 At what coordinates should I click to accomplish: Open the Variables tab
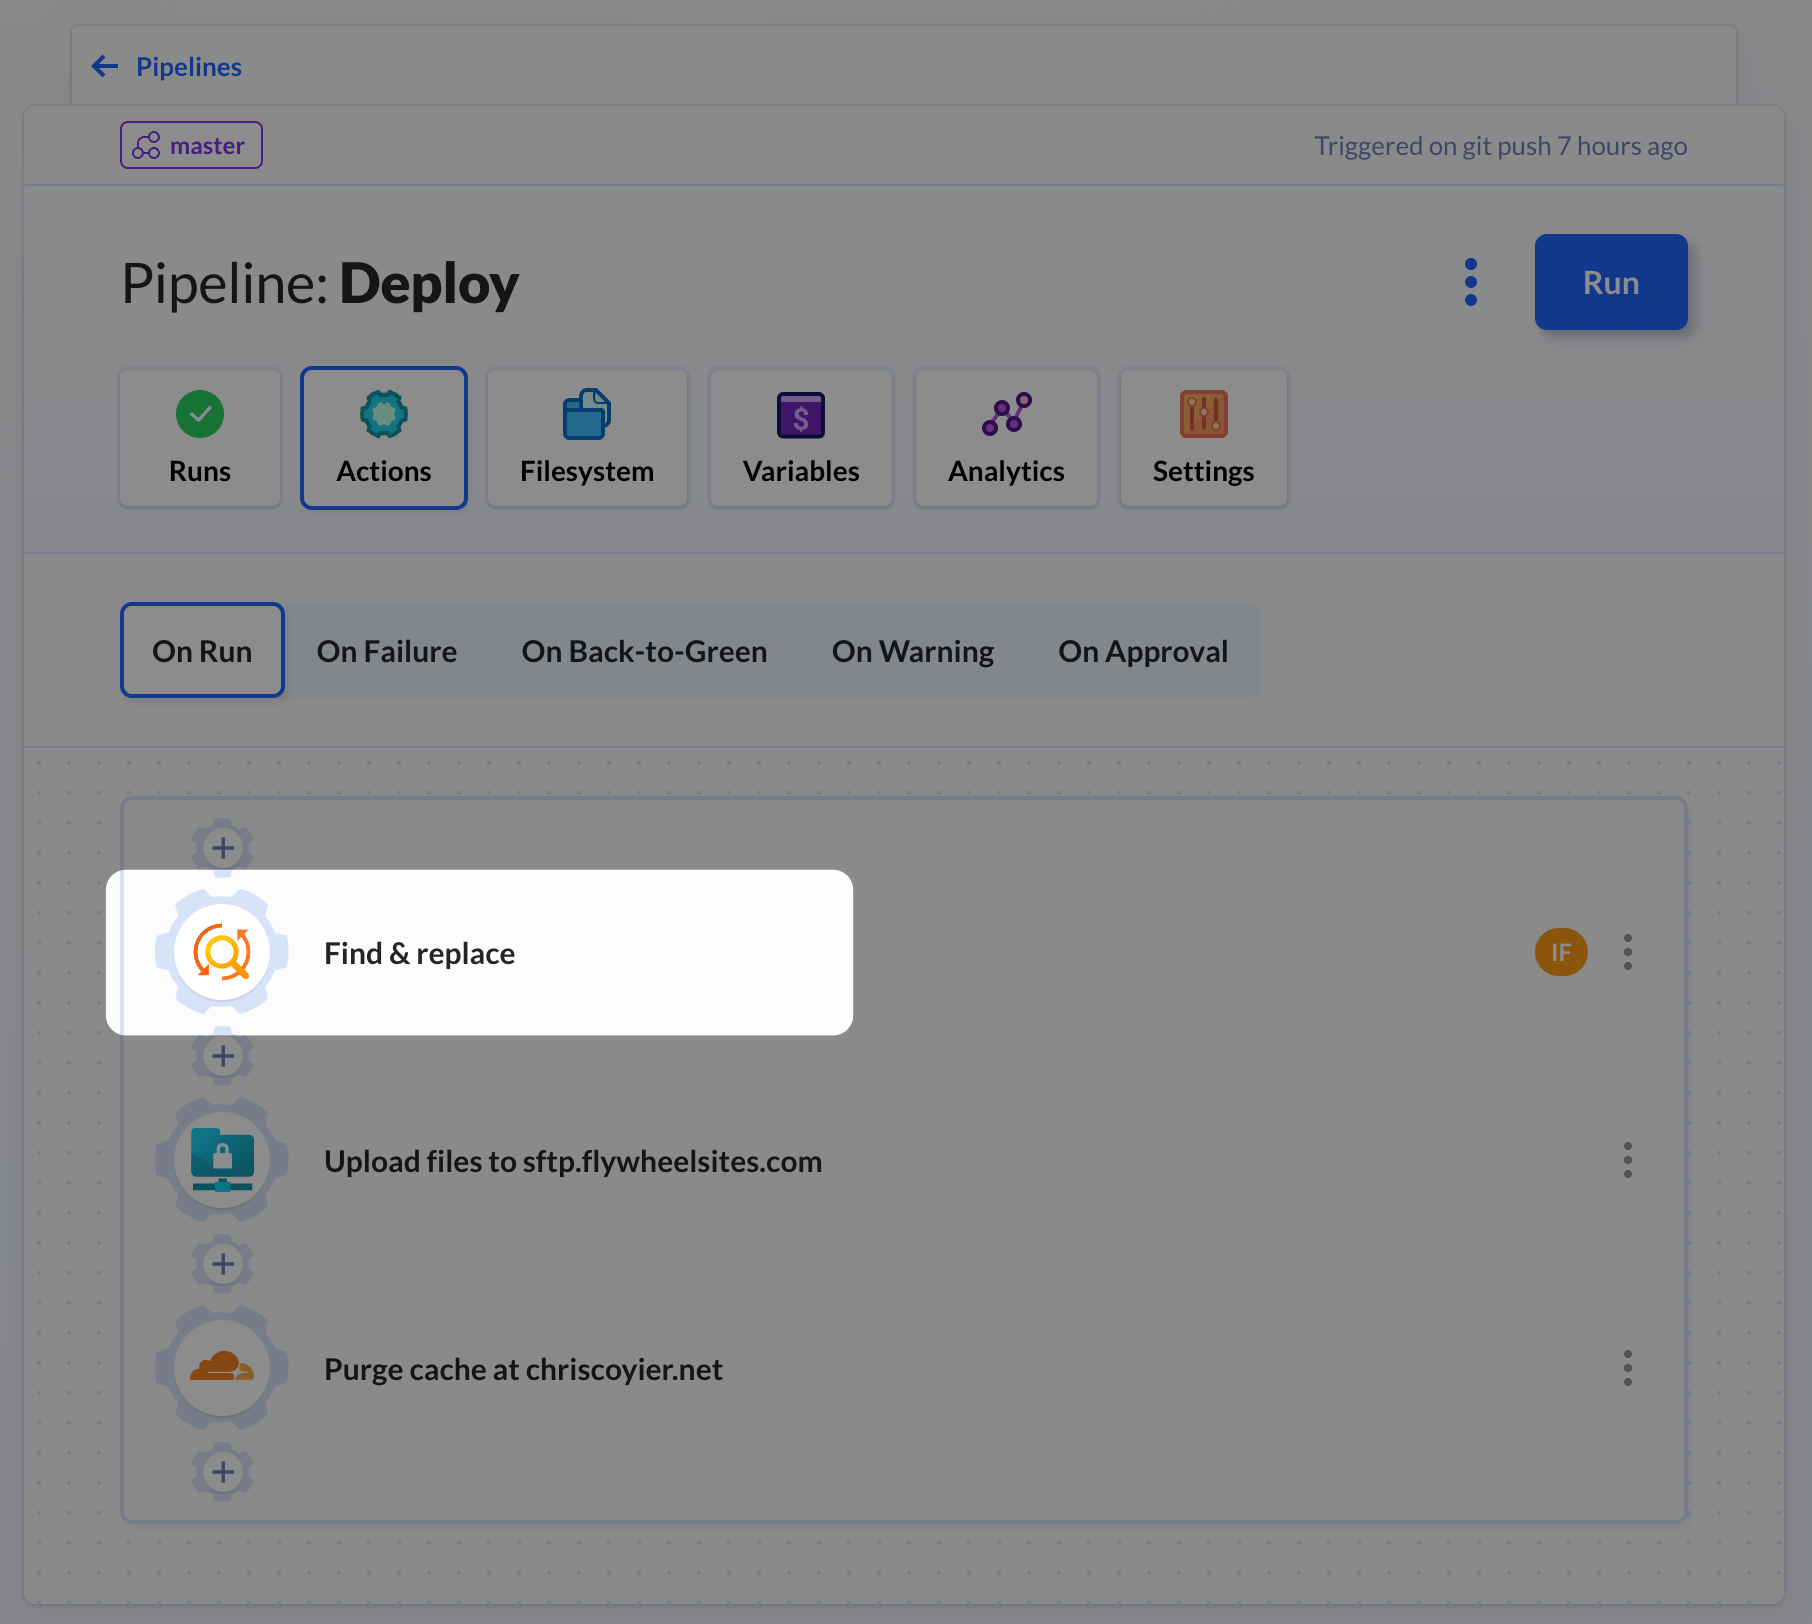(801, 438)
